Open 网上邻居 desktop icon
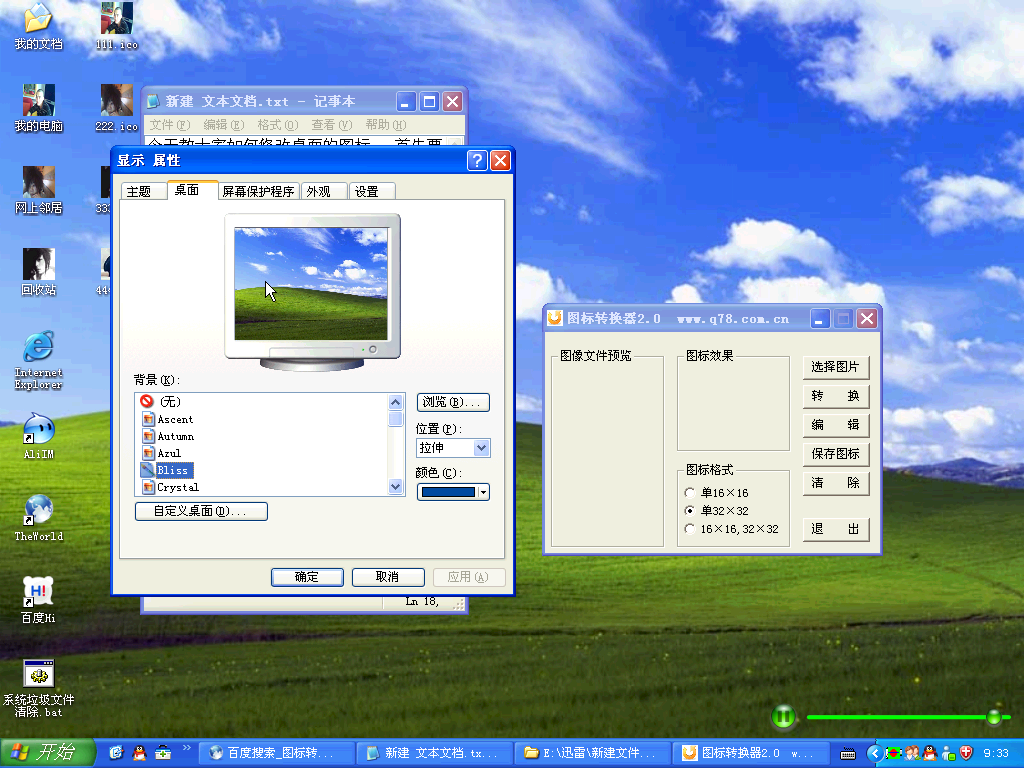1024x768 pixels. tap(39, 191)
